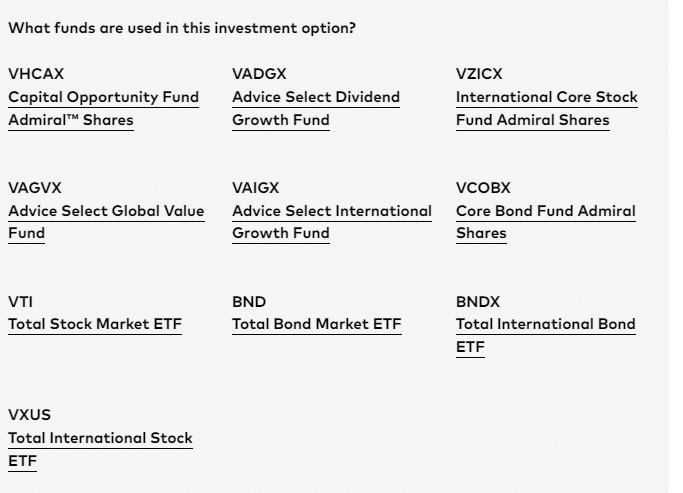Click the 'What funds are used' heading
683x493 pixels.
[182, 28]
